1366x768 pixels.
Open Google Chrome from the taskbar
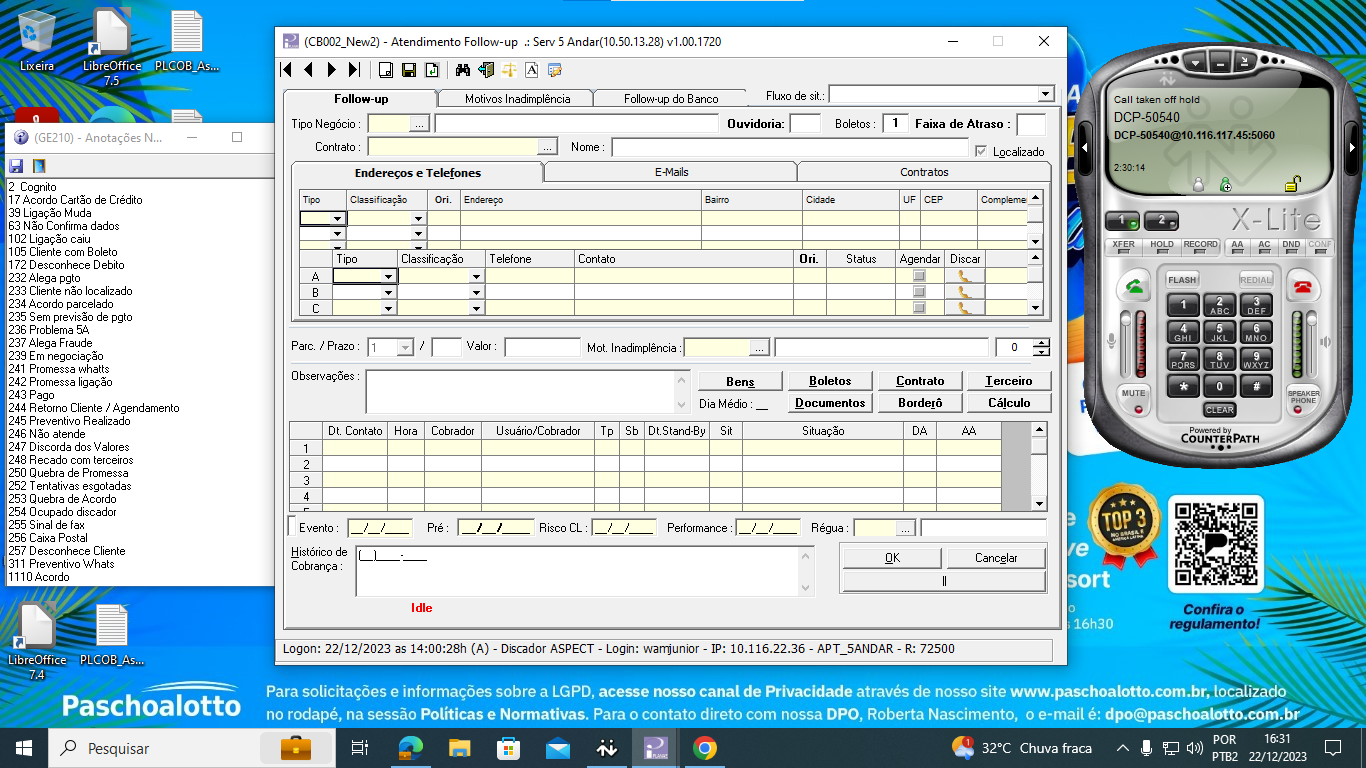(x=704, y=748)
